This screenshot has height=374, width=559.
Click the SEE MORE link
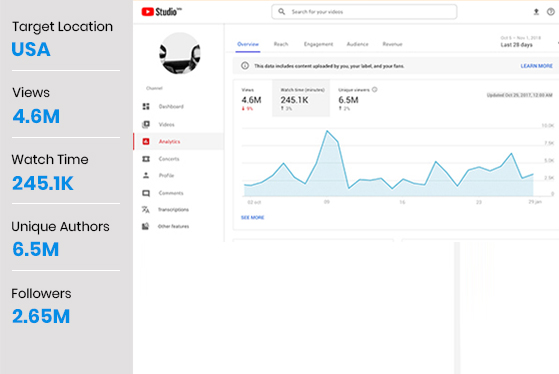click(x=252, y=217)
